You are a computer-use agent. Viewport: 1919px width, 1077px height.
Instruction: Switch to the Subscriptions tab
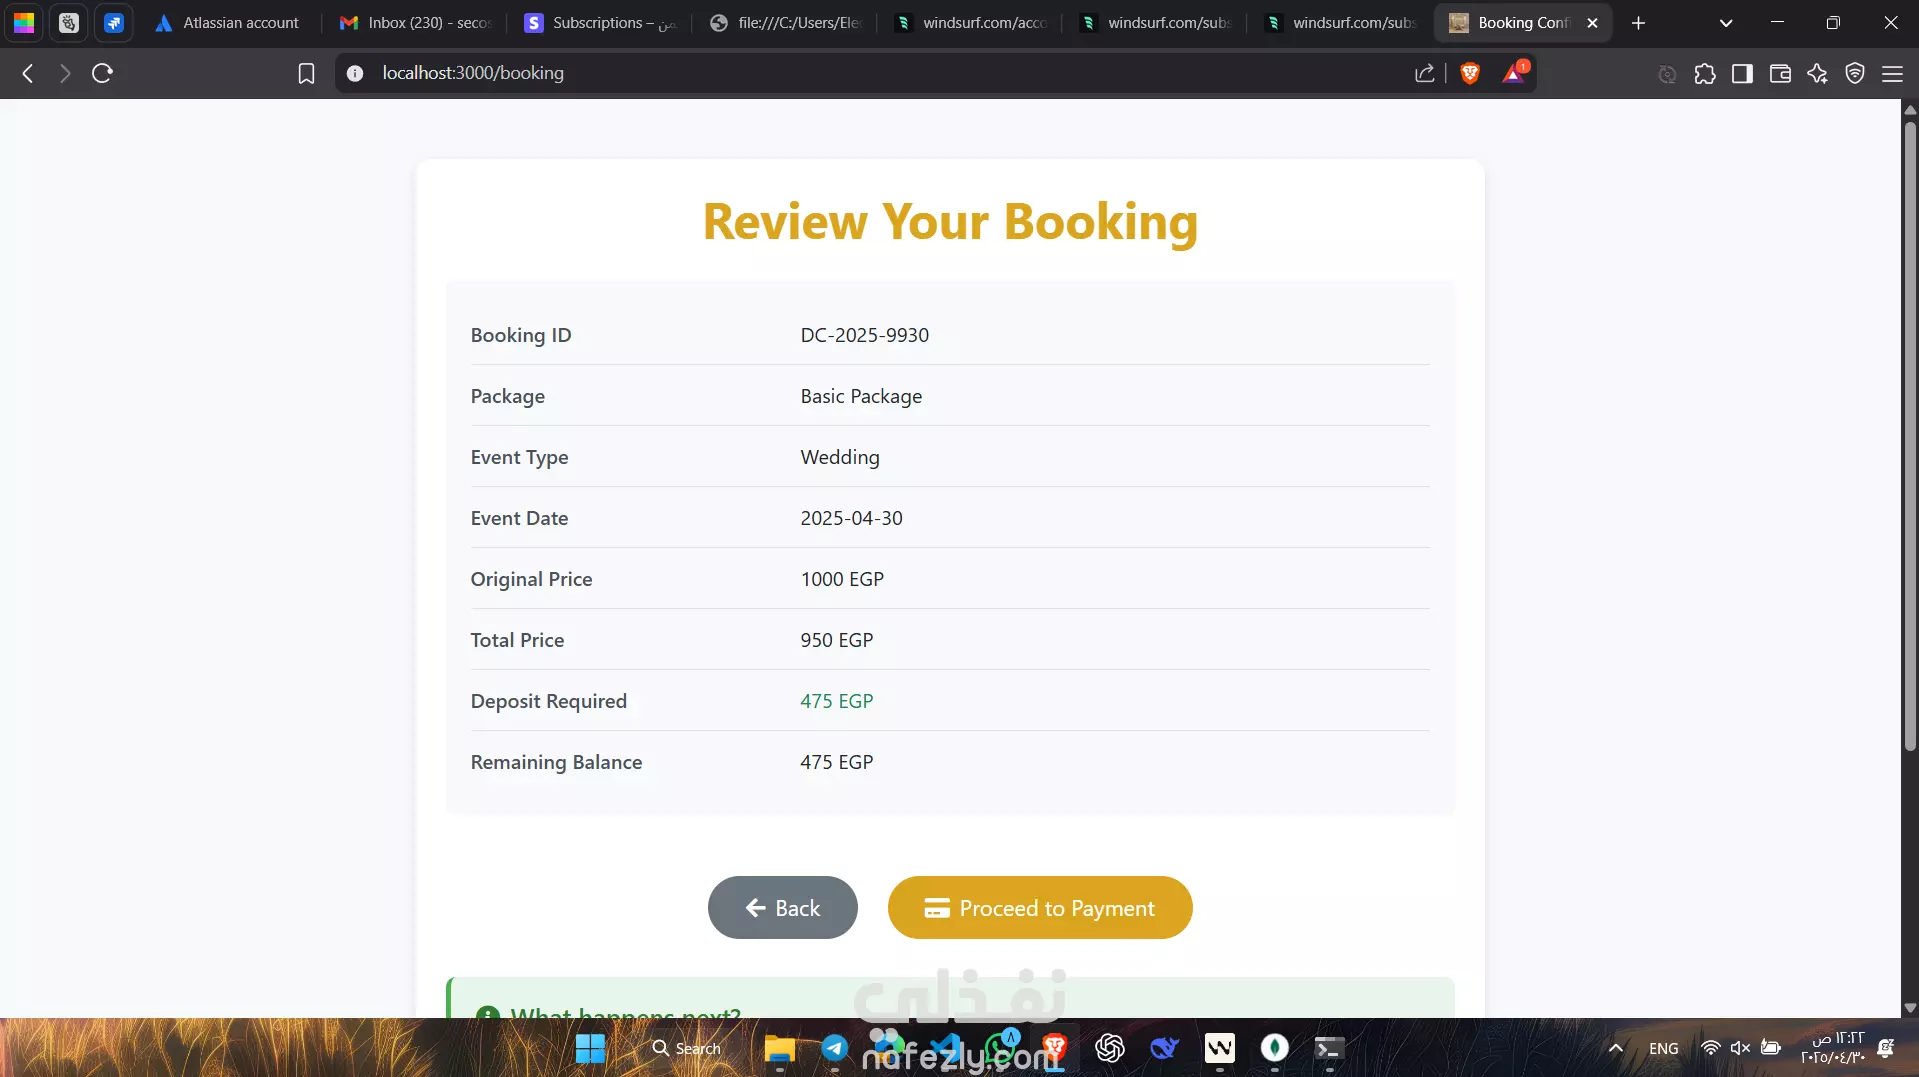[602, 22]
